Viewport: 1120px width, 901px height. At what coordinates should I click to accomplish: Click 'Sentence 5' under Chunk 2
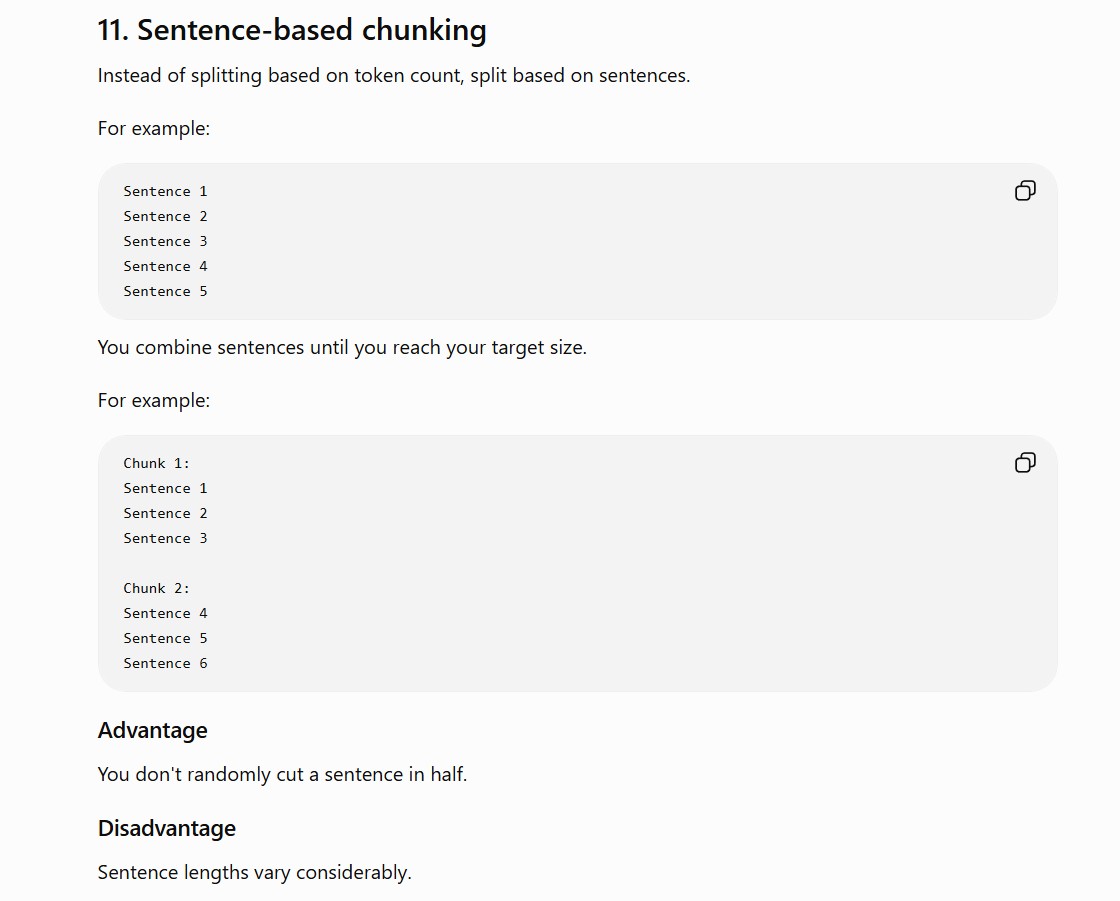tap(165, 639)
